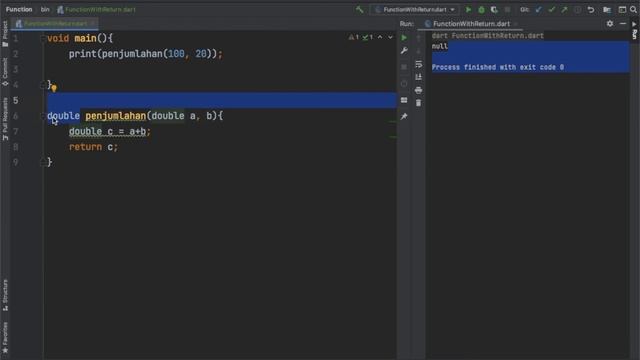Click the bin breadcrumb in navigation bar
Image resolution: width=640 pixels, height=360 pixels.
(x=45, y=9)
